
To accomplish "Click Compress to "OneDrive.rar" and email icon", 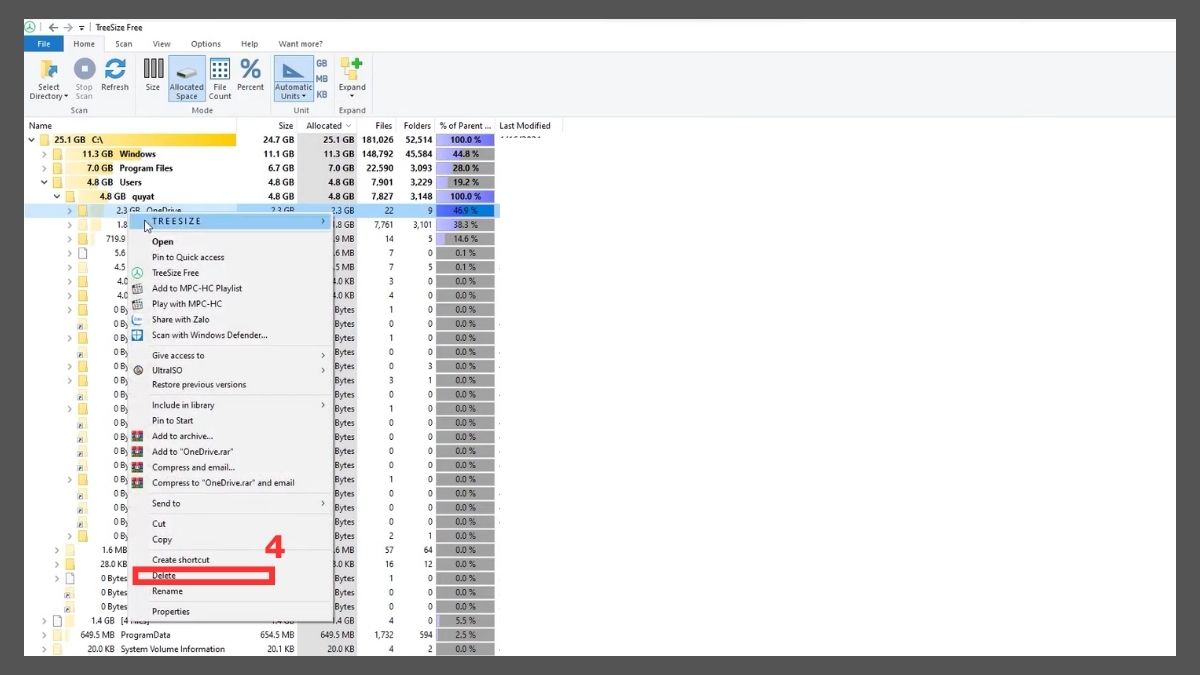I will 138,483.
